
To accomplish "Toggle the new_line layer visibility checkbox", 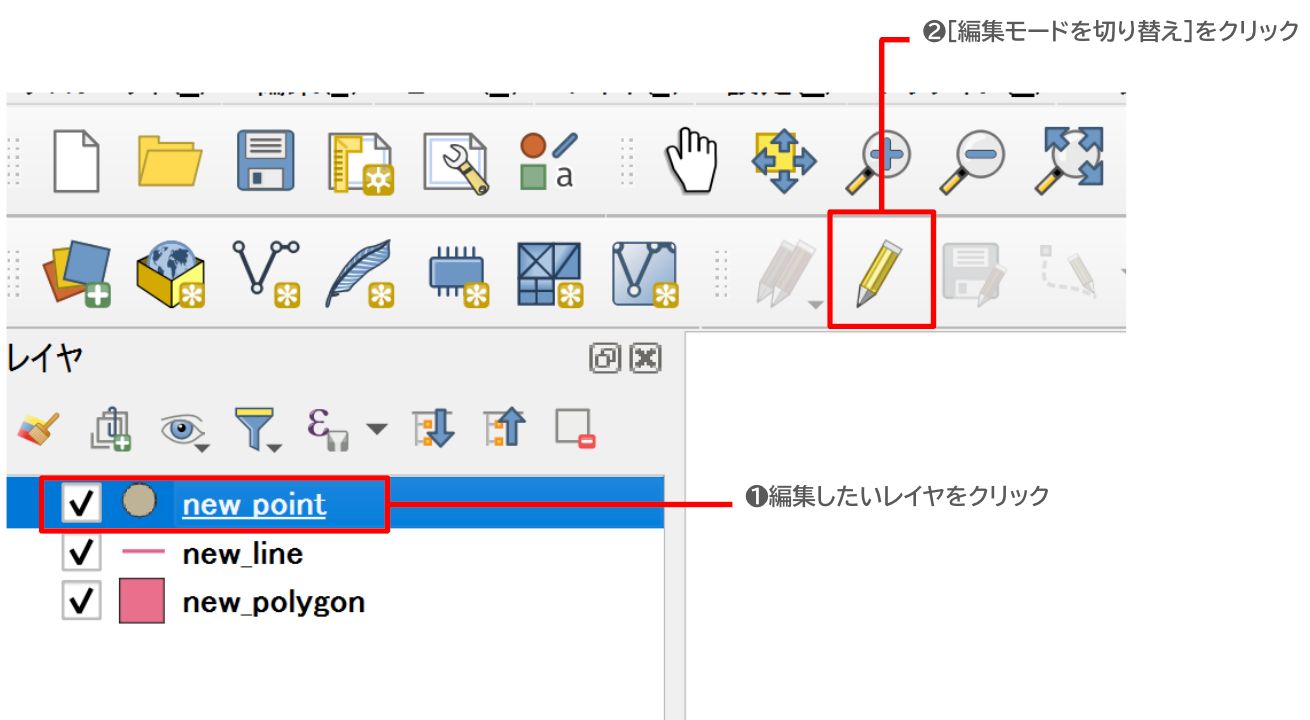I will click(x=81, y=553).
